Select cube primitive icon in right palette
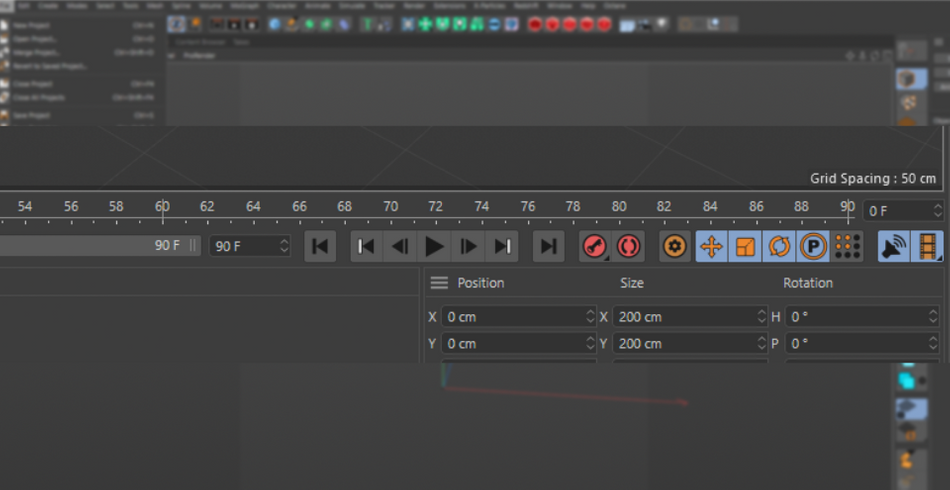The width and height of the screenshot is (950, 490). coord(911,79)
